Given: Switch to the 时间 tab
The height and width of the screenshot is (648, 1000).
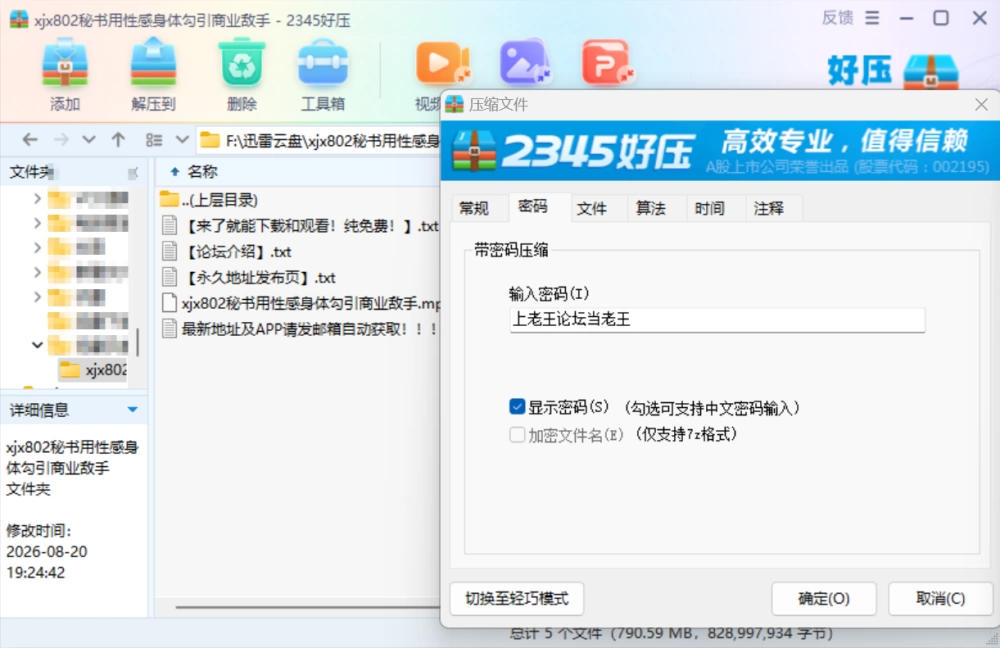Looking at the screenshot, I should tap(710, 208).
